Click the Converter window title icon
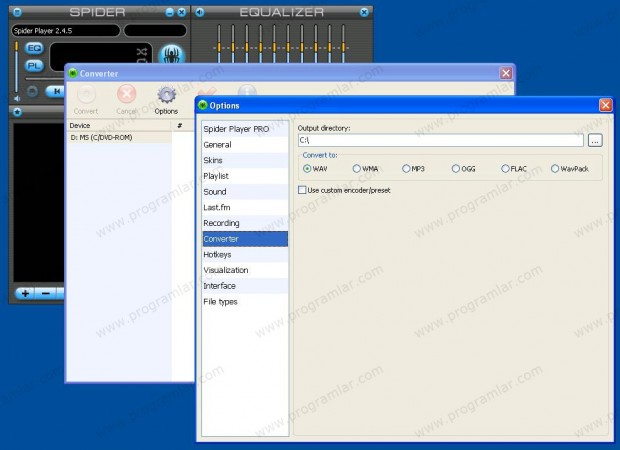Viewport: 620px width, 450px height. click(x=73, y=73)
